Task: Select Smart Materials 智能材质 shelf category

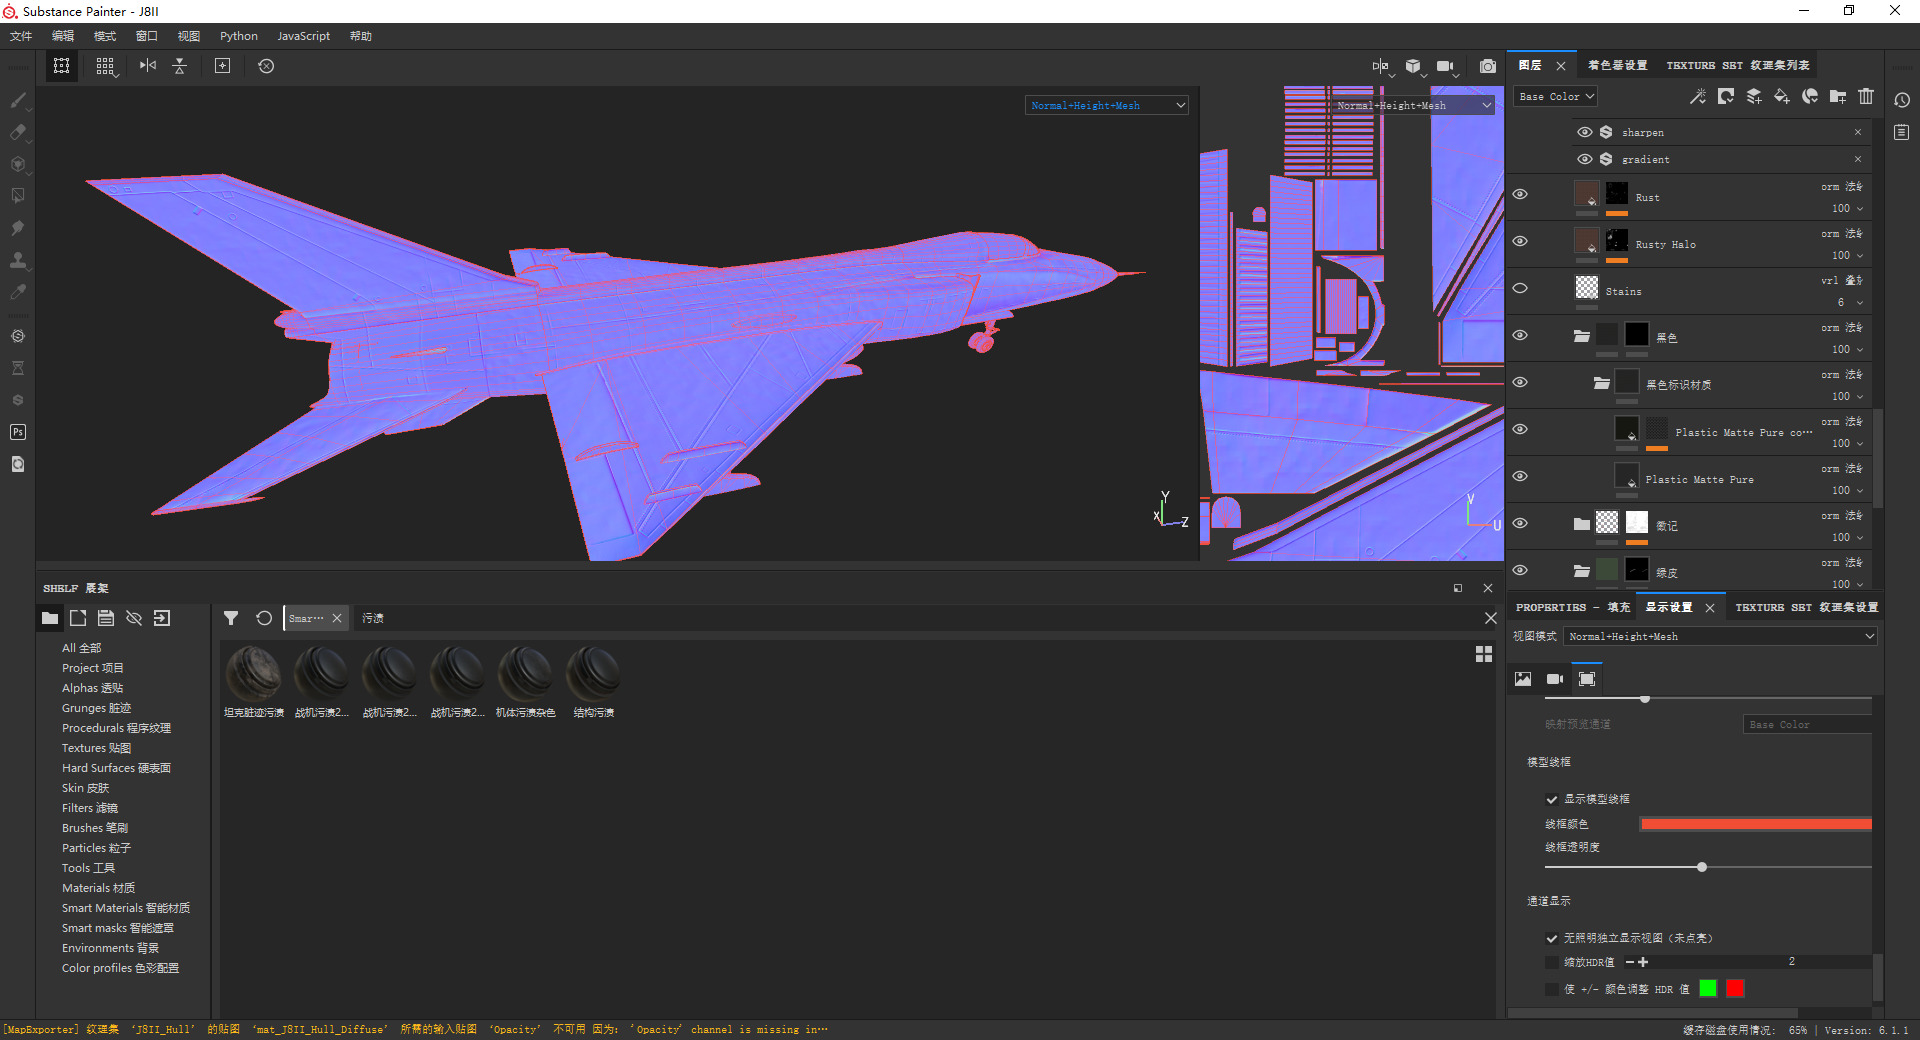Action: click(126, 908)
